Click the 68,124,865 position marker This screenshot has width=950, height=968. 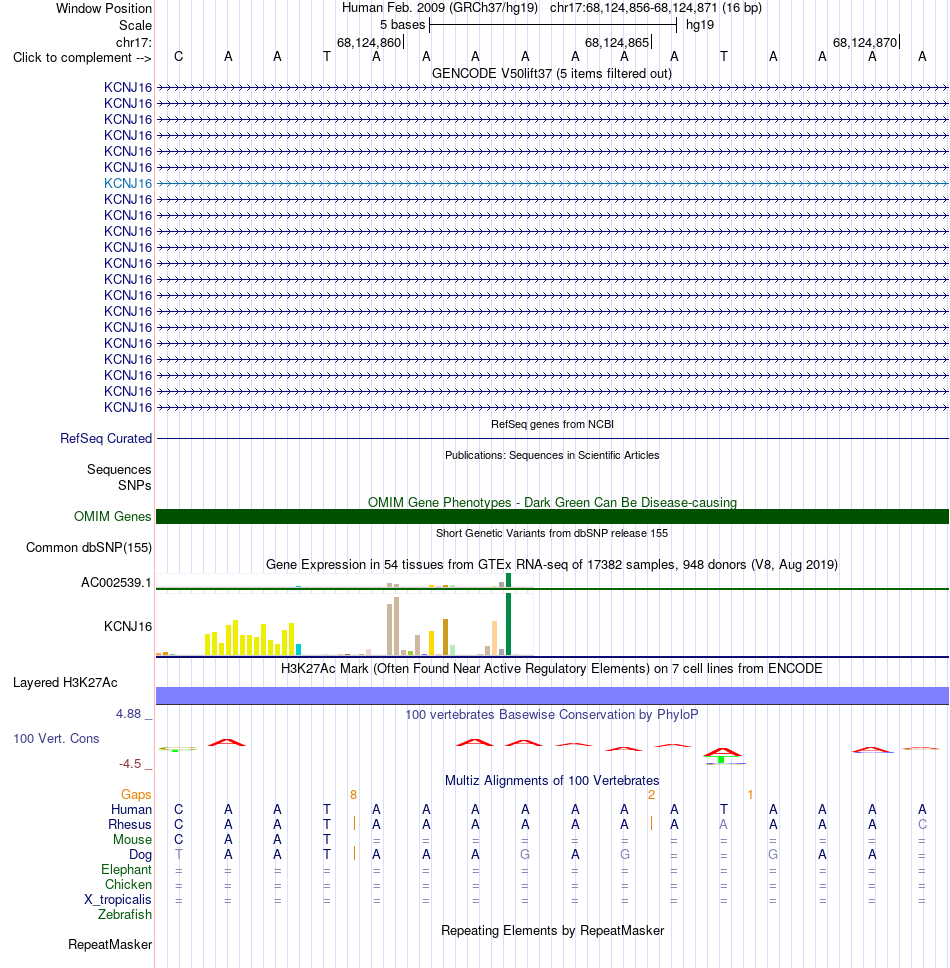[617, 43]
